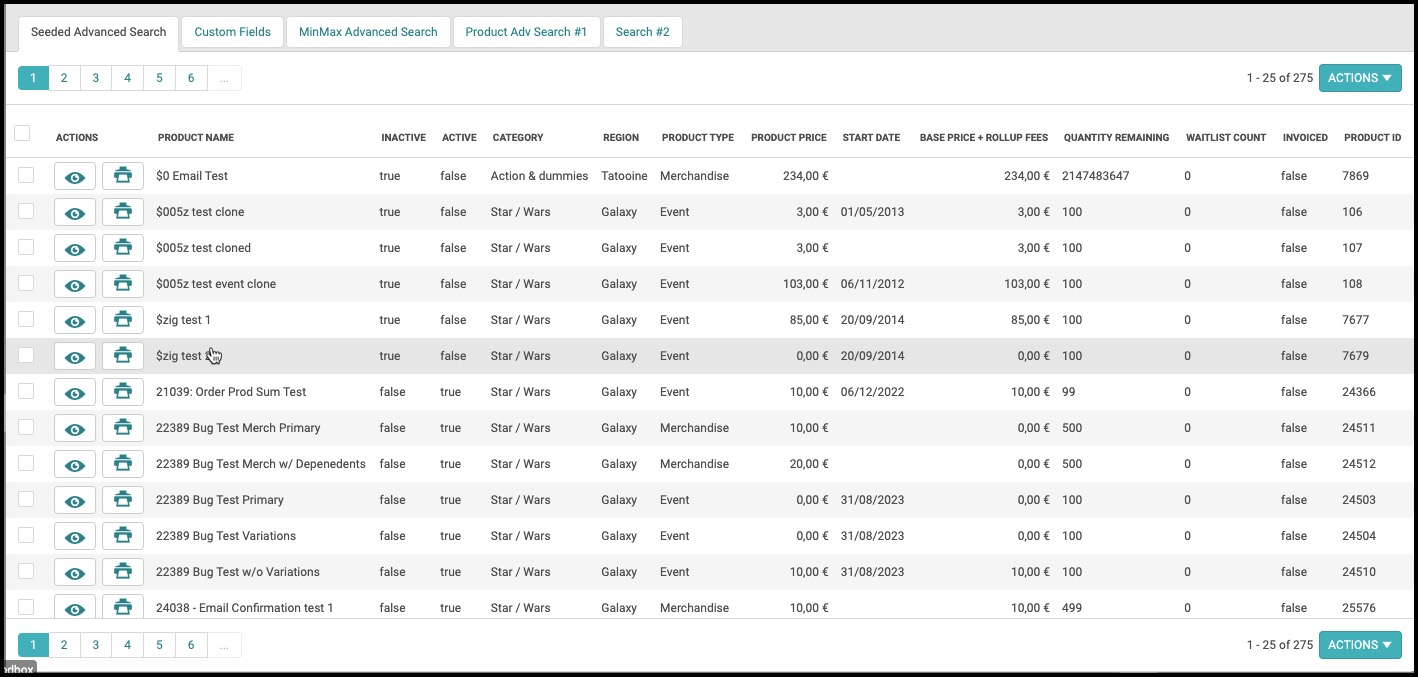This screenshot has width=1418, height=677.
Task: Select checkbox for 22389 Bug Test w/o Variations
Action: [x=26, y=571]
